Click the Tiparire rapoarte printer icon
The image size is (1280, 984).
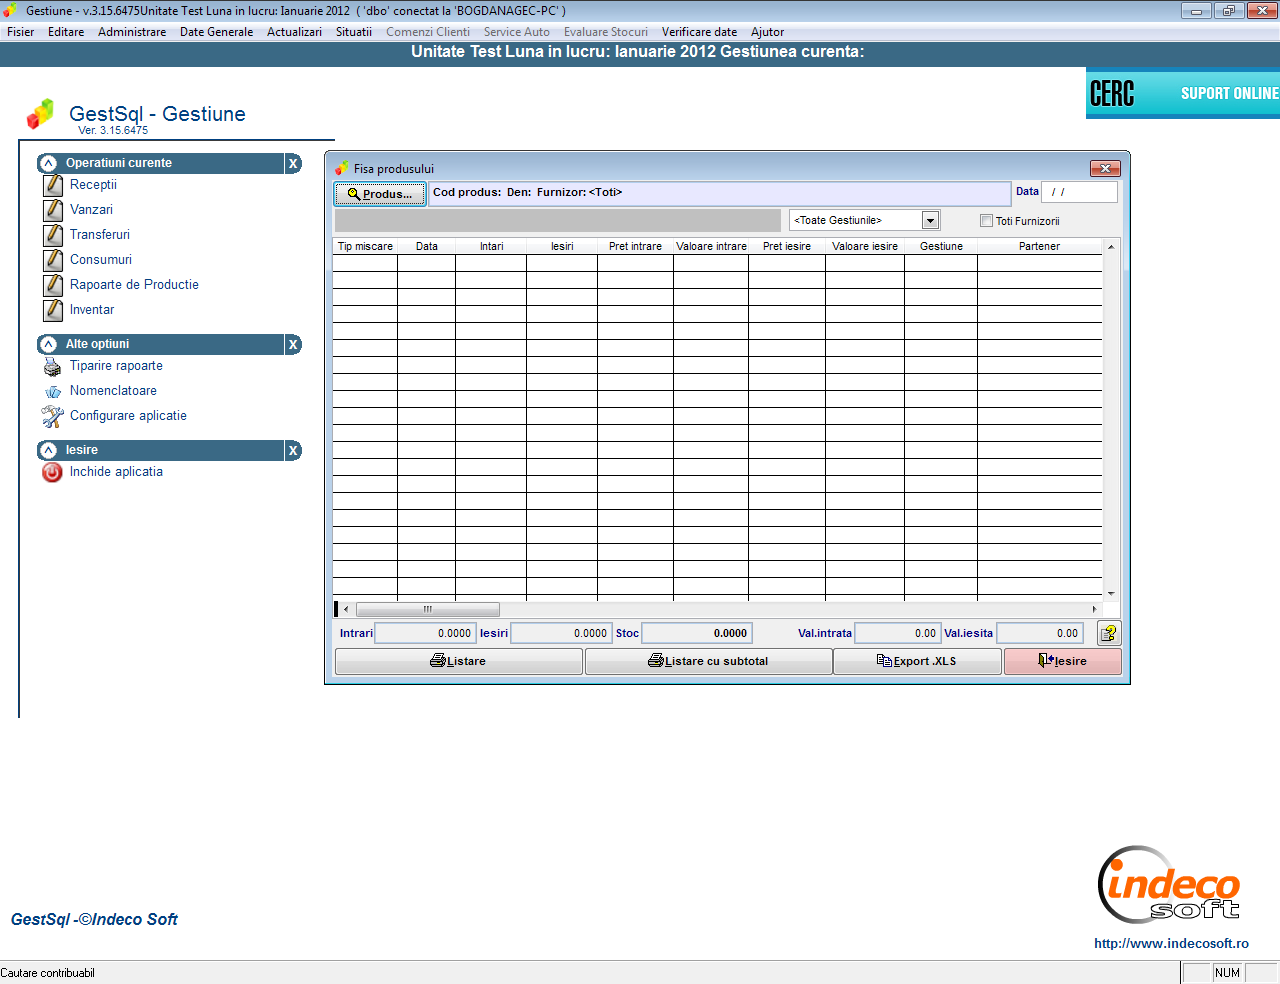[x=53, y=367]
